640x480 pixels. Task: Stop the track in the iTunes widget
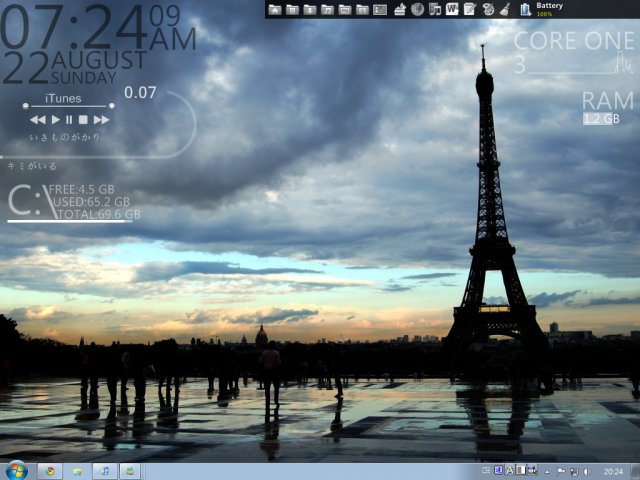(84, 120)
